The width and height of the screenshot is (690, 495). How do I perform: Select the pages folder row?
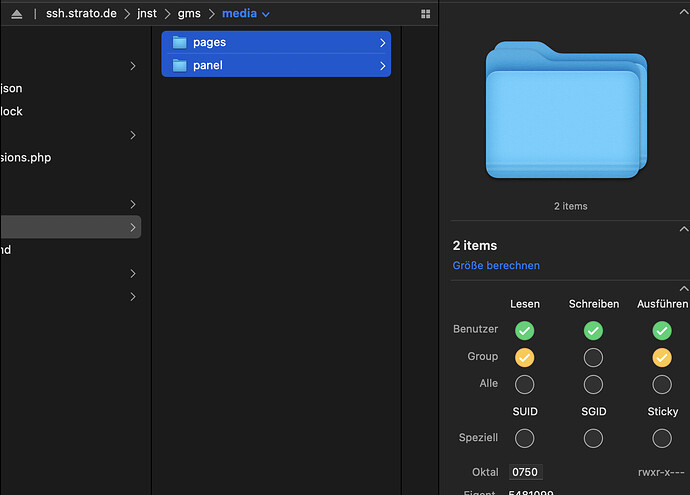pyautogui.click(x=276, y=42)
